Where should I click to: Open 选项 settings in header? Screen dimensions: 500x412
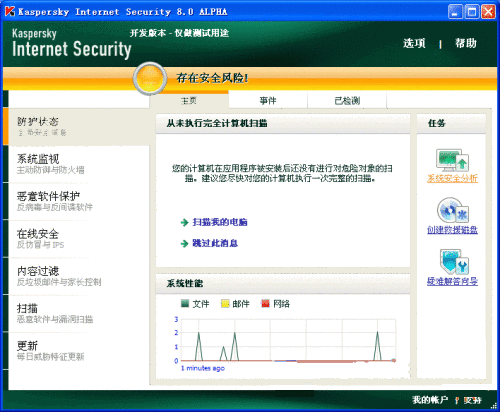coord(414,43)
